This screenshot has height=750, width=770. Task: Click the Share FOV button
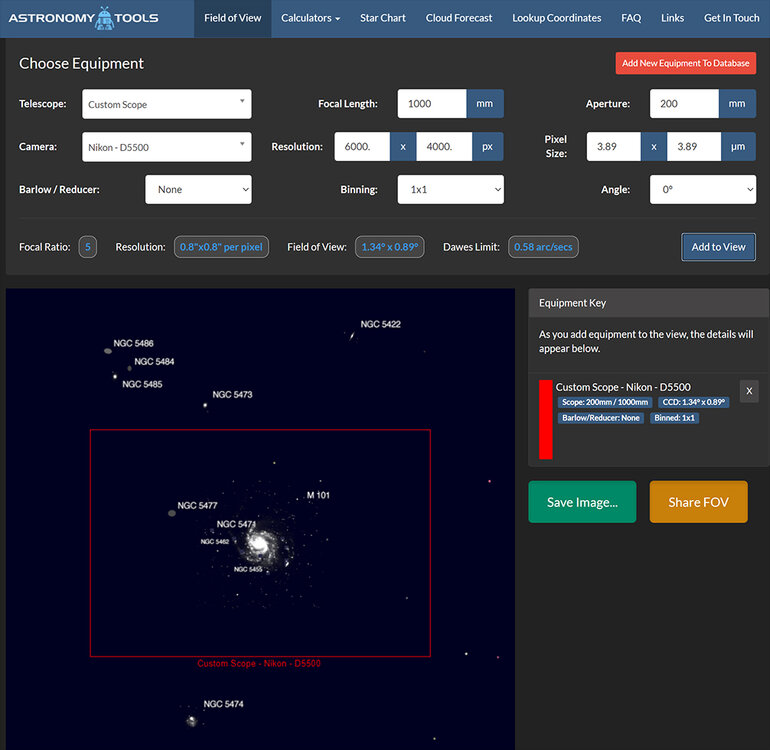click(x=698, y=502)
